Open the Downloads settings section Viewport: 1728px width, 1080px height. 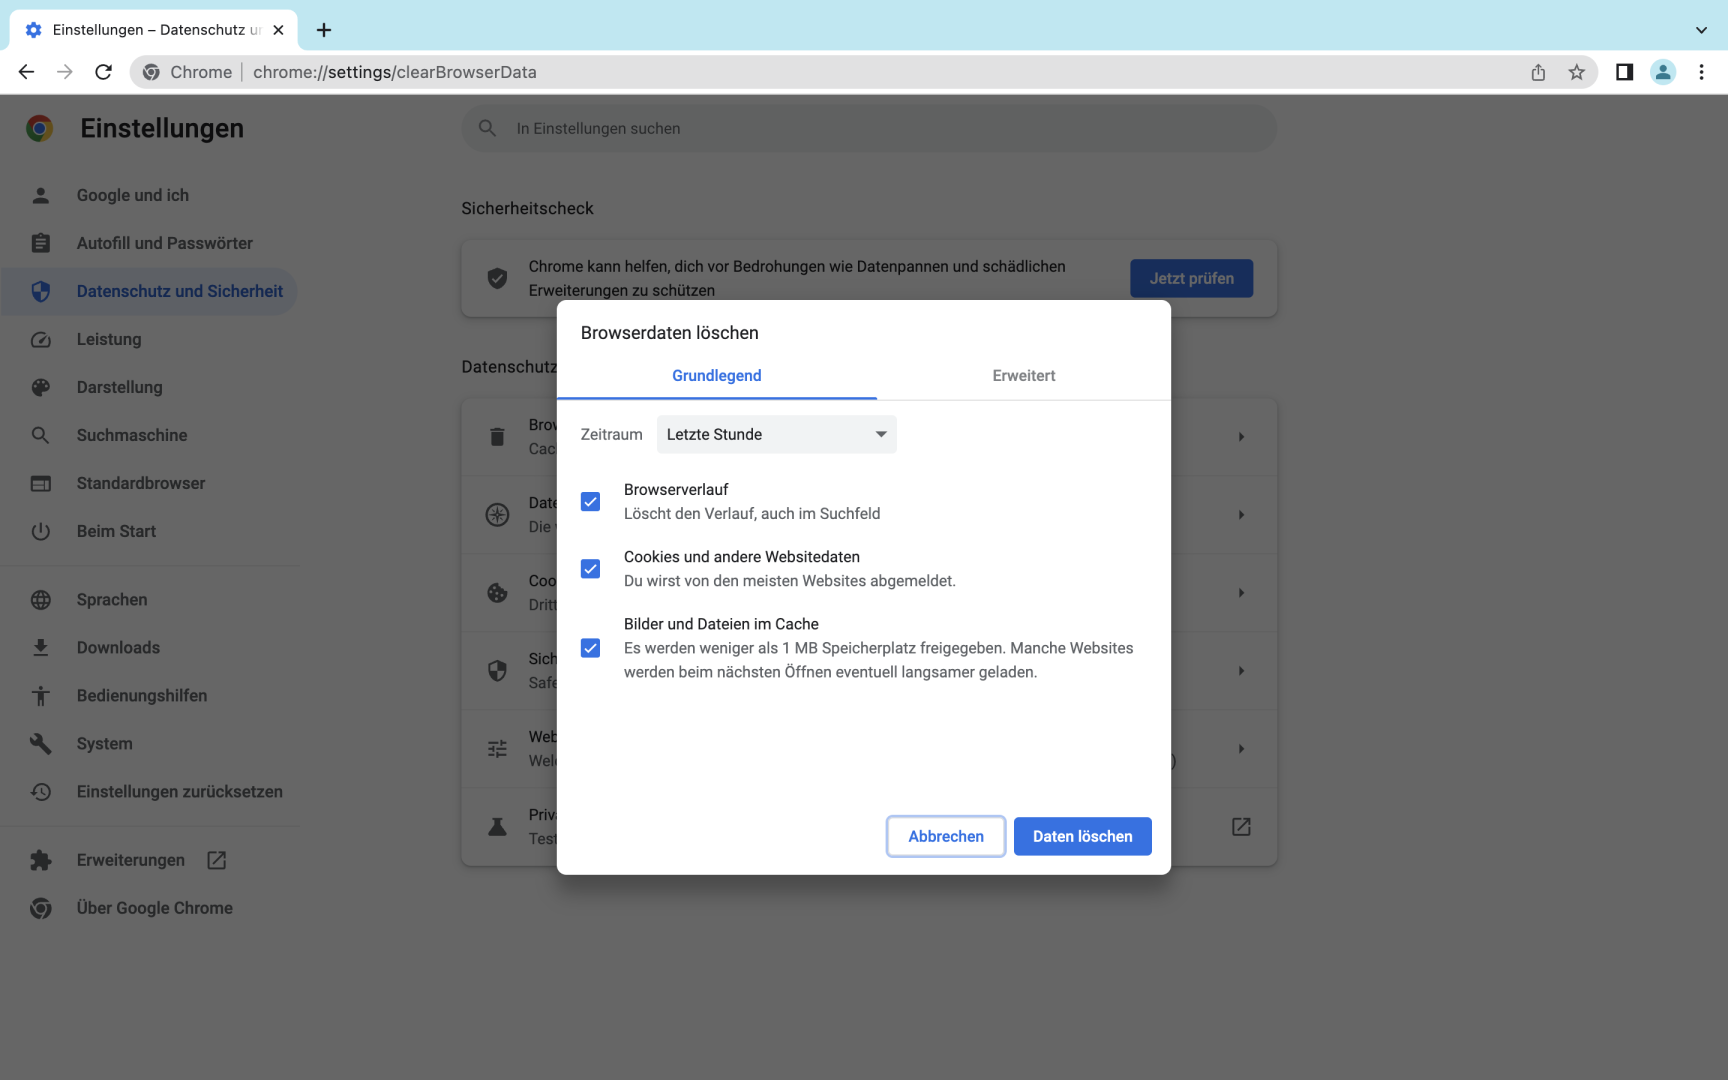[117, 647]
